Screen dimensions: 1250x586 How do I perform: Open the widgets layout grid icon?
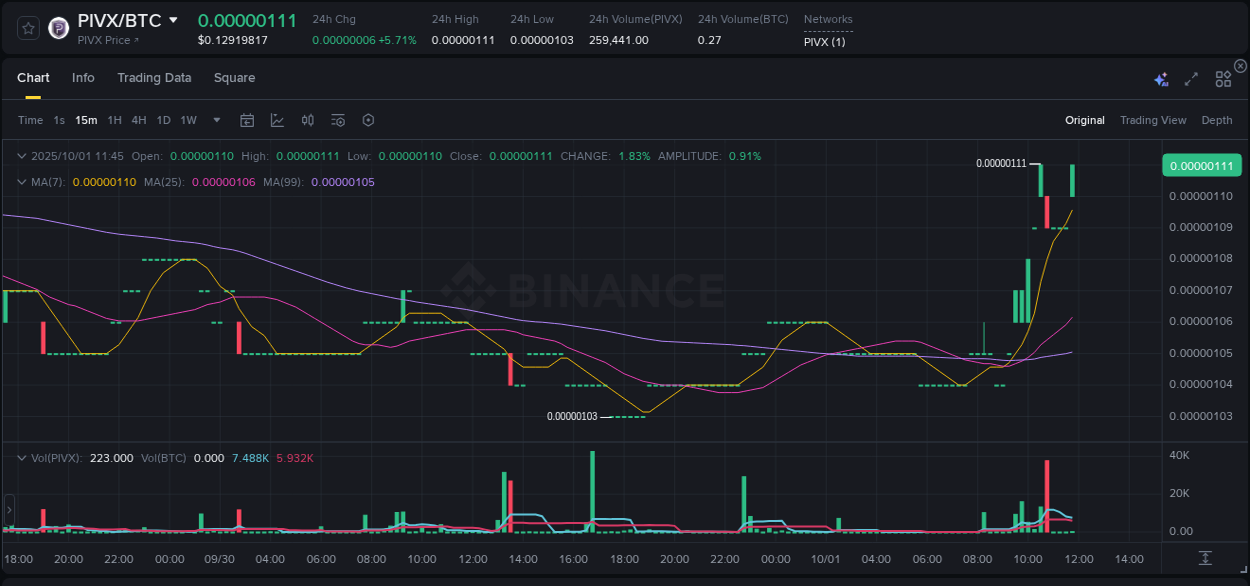pos(1222,78)
